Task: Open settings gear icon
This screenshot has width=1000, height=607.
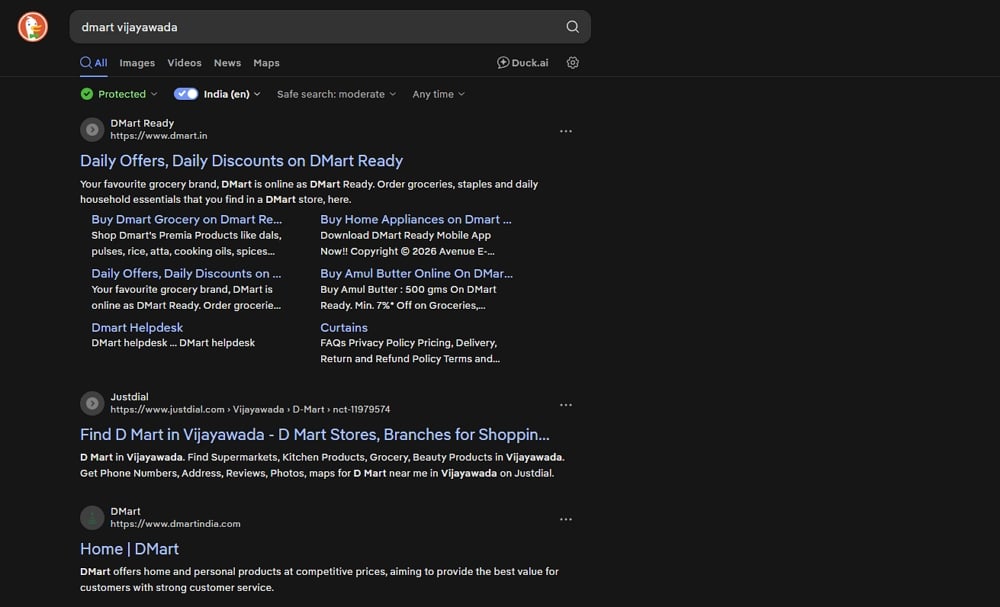Action: coord(573,62)
